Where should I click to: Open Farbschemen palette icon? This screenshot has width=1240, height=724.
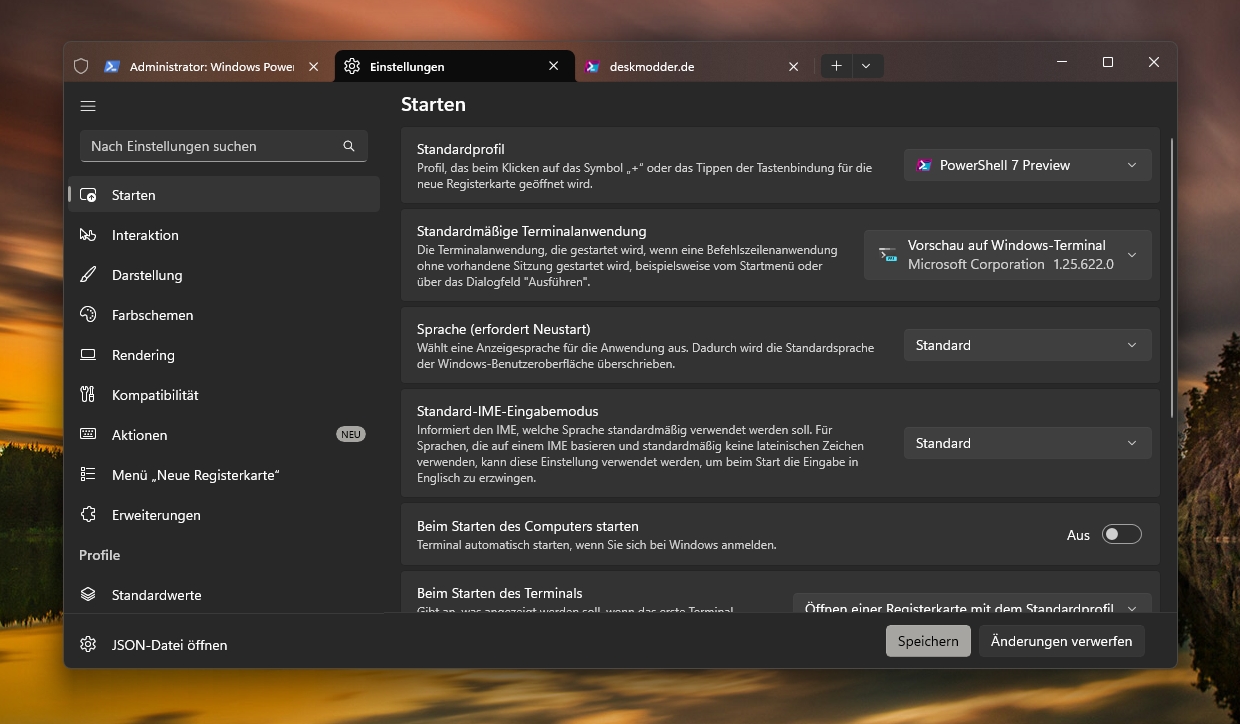[88, 315]
